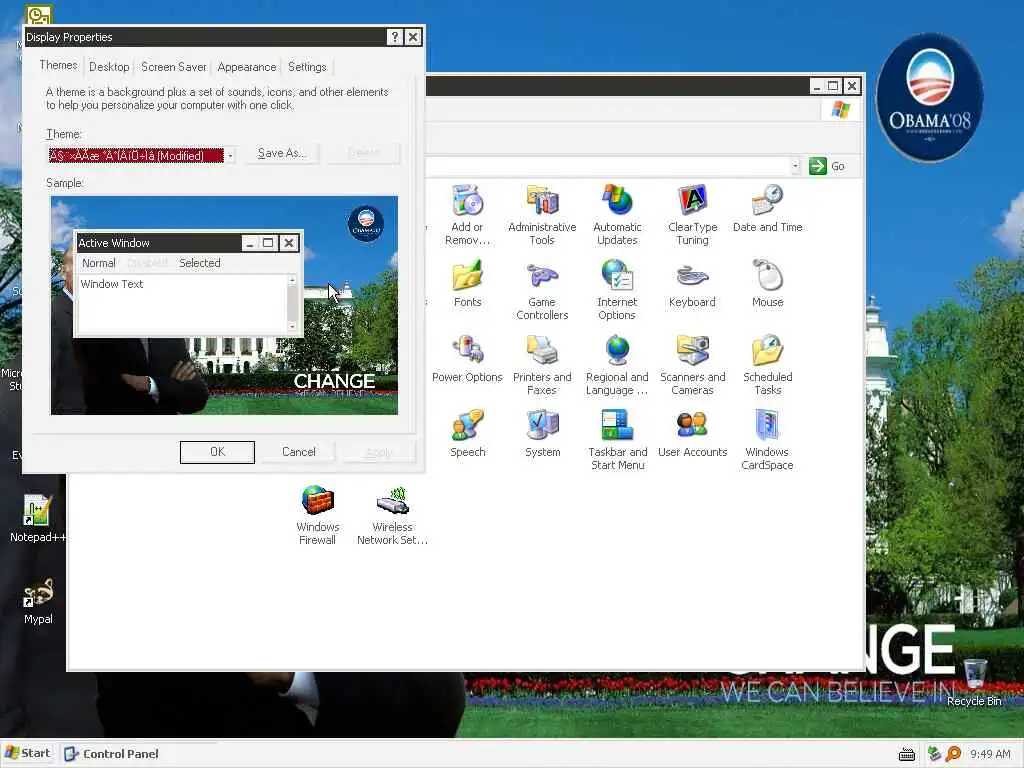Open Keyboard settings icon
Screen dimensions: 1024x768
(692, 283)
